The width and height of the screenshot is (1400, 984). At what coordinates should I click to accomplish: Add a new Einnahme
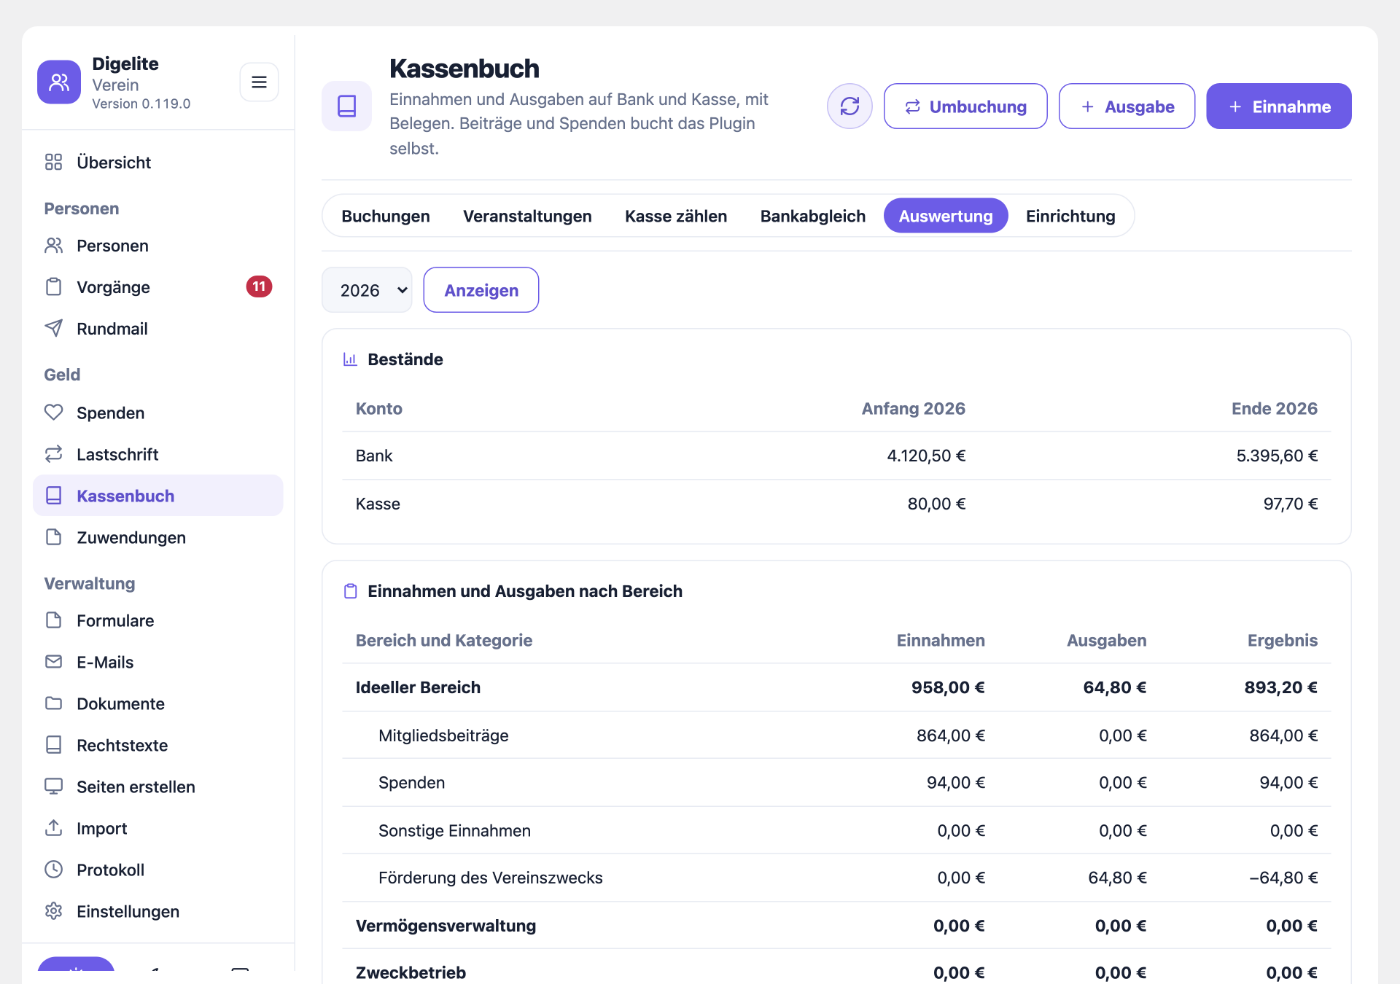(1279, 106)
